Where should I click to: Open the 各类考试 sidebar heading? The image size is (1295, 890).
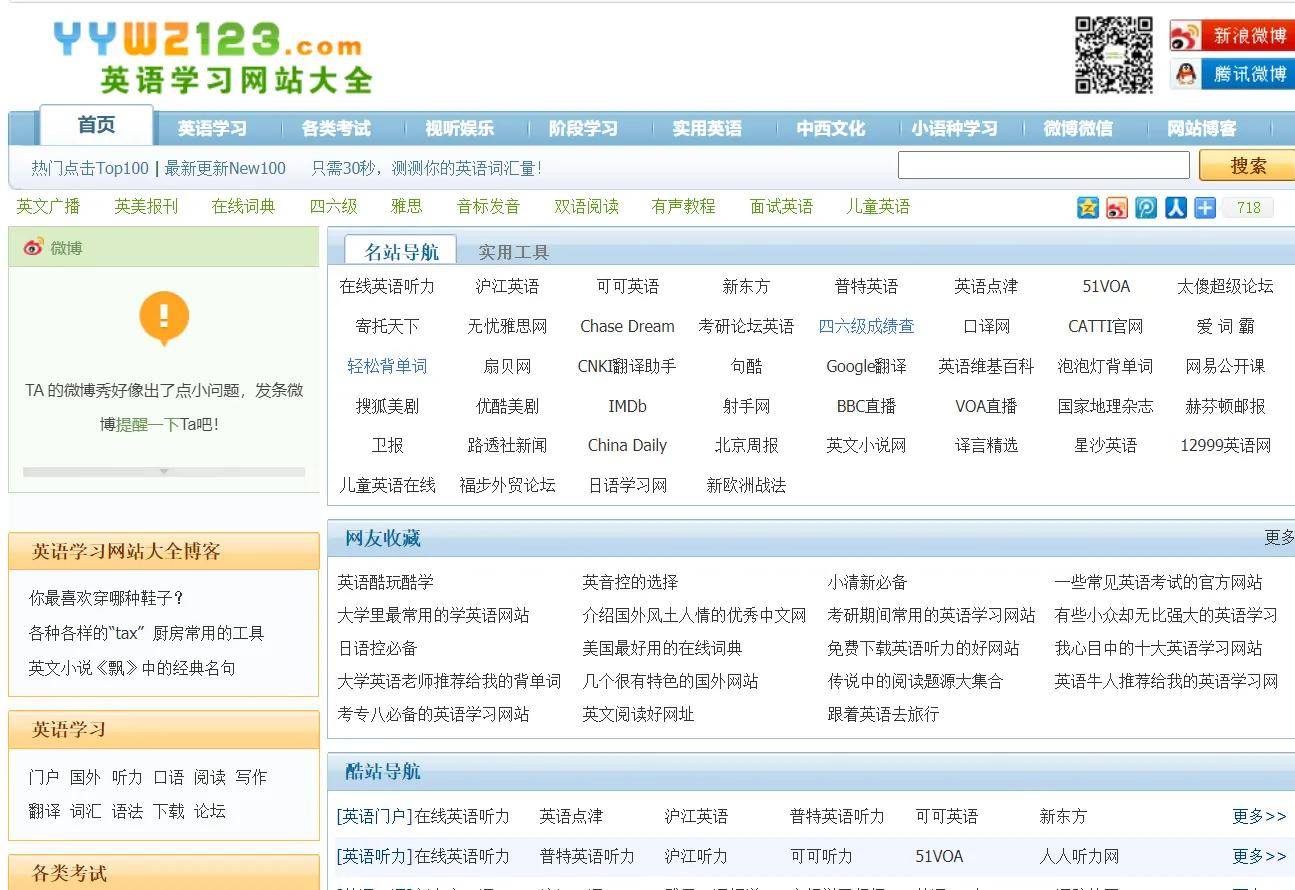pyautogui.click(x=69, y=873)
